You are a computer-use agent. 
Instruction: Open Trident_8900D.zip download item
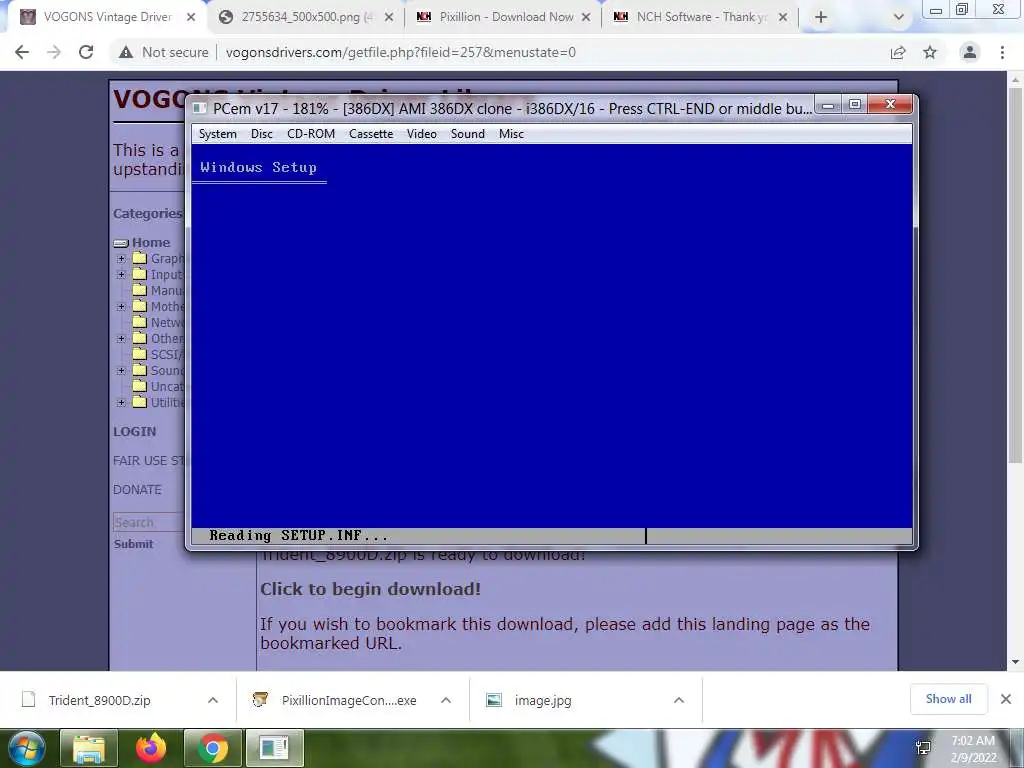[x=99, y=700]
